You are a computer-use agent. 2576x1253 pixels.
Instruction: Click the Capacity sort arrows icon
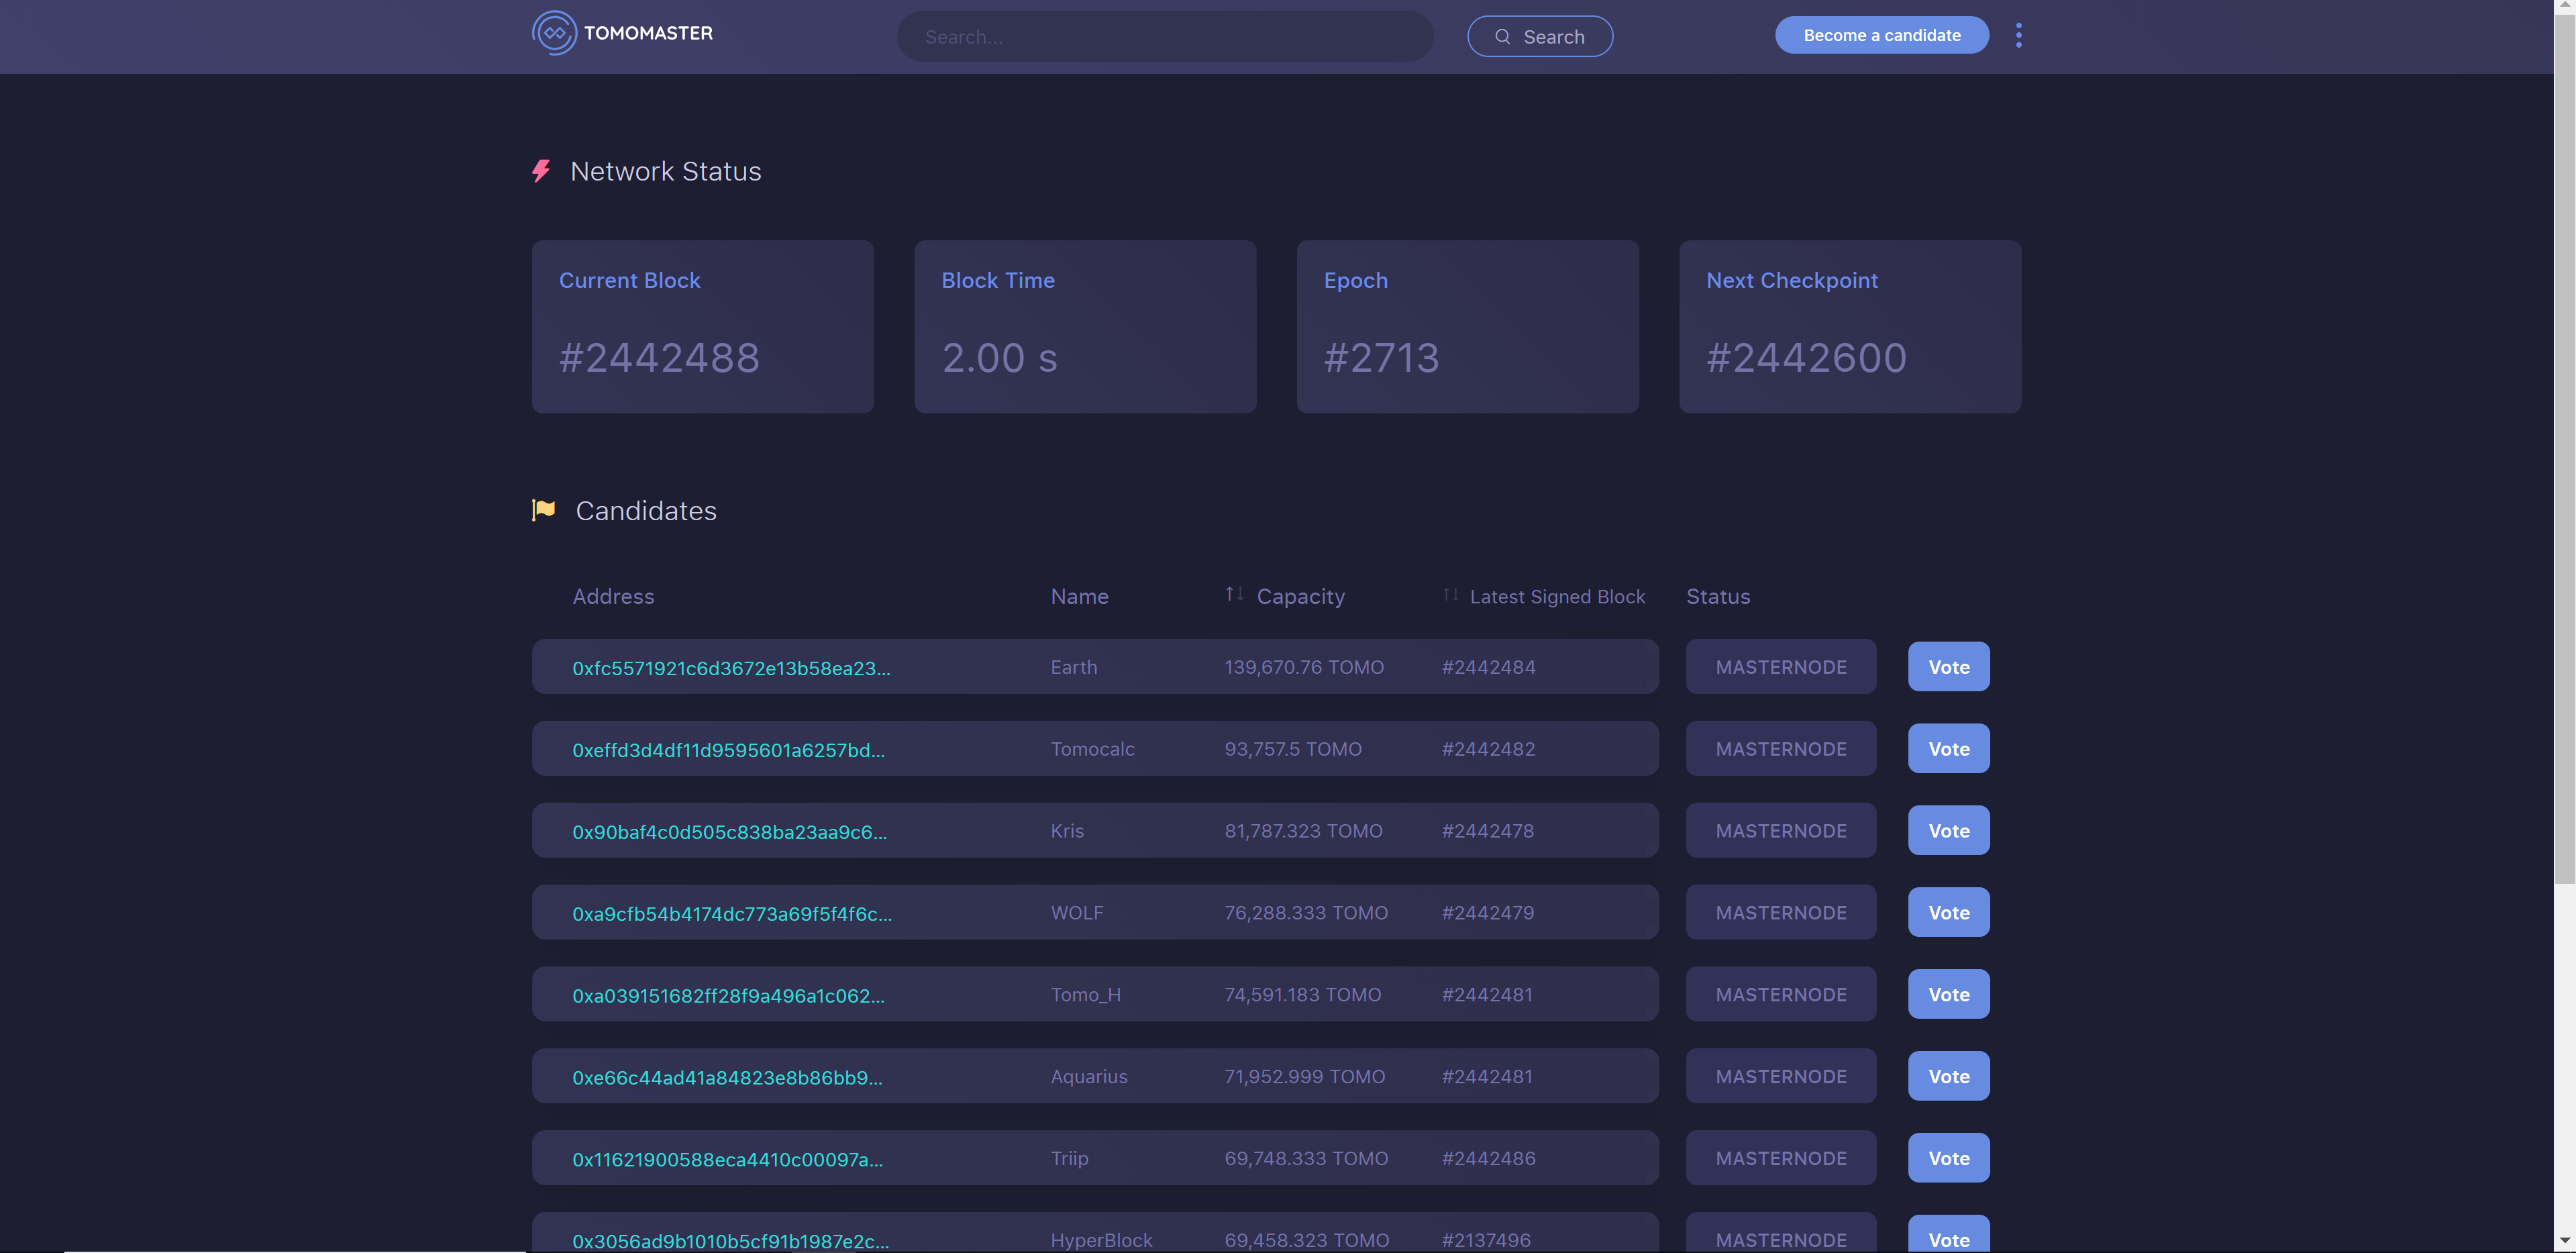pyautogui.click(x=1234, y=594)
